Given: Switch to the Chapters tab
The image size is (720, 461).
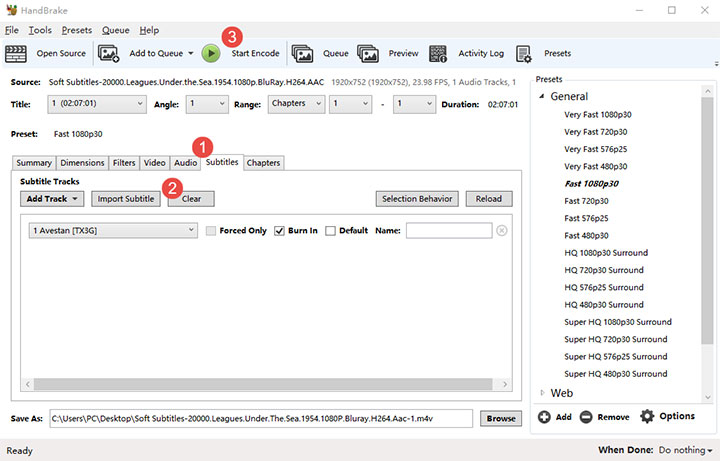Looking at the screenshot, I should [x=263, y=163].
